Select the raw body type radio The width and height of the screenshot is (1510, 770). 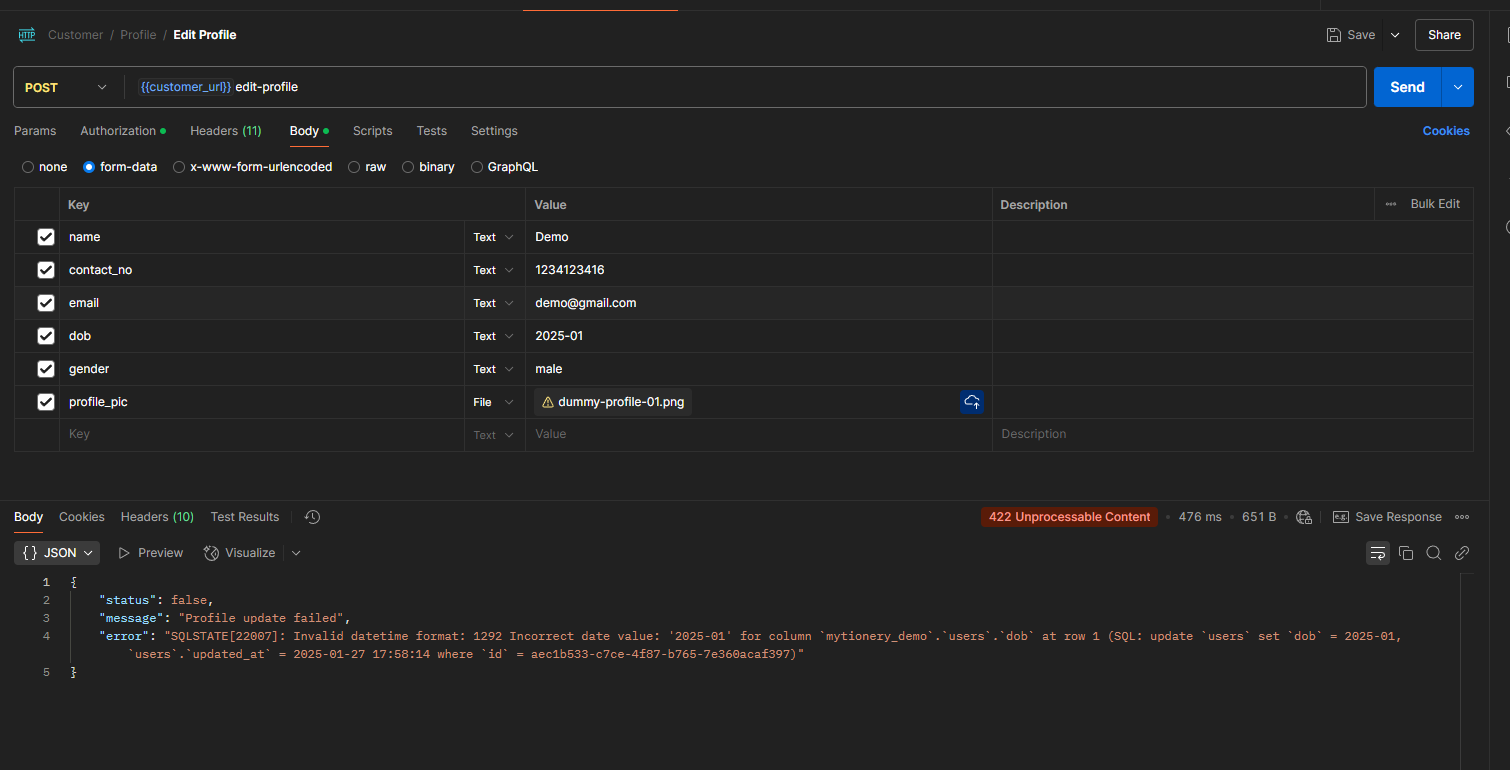click(354, 167)
